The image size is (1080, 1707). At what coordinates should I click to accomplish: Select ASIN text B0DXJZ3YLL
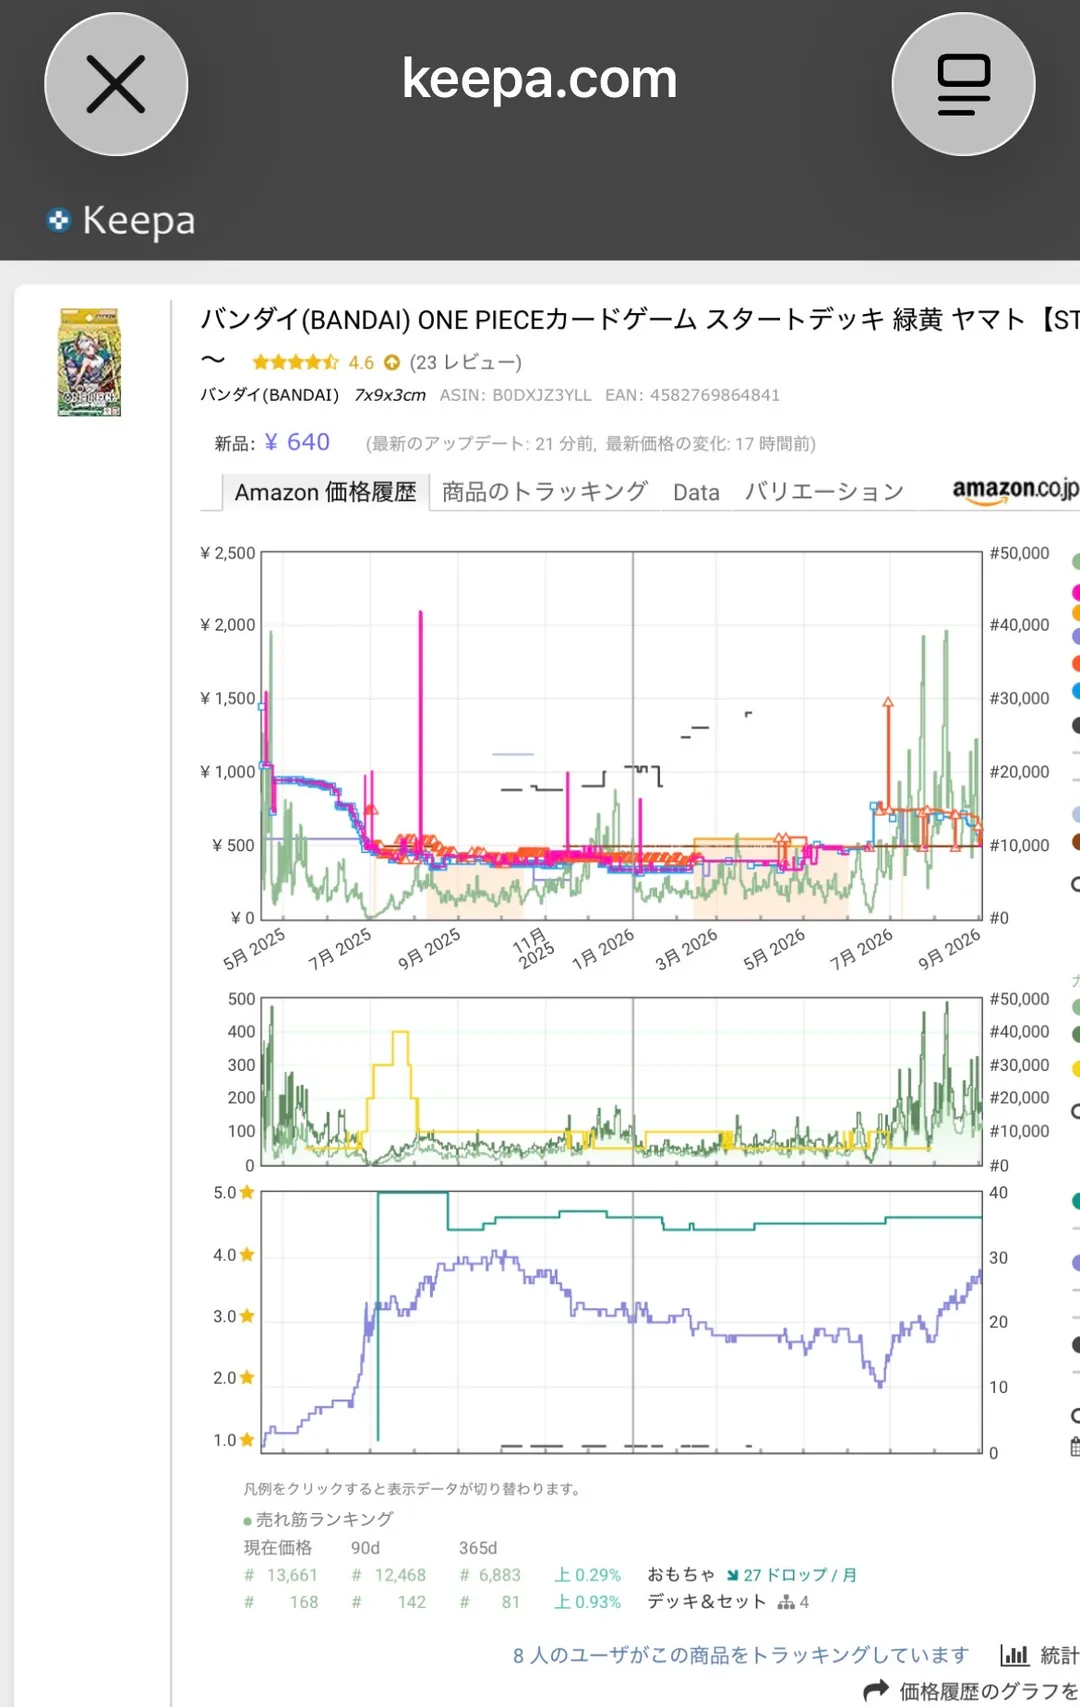point(542,395)
